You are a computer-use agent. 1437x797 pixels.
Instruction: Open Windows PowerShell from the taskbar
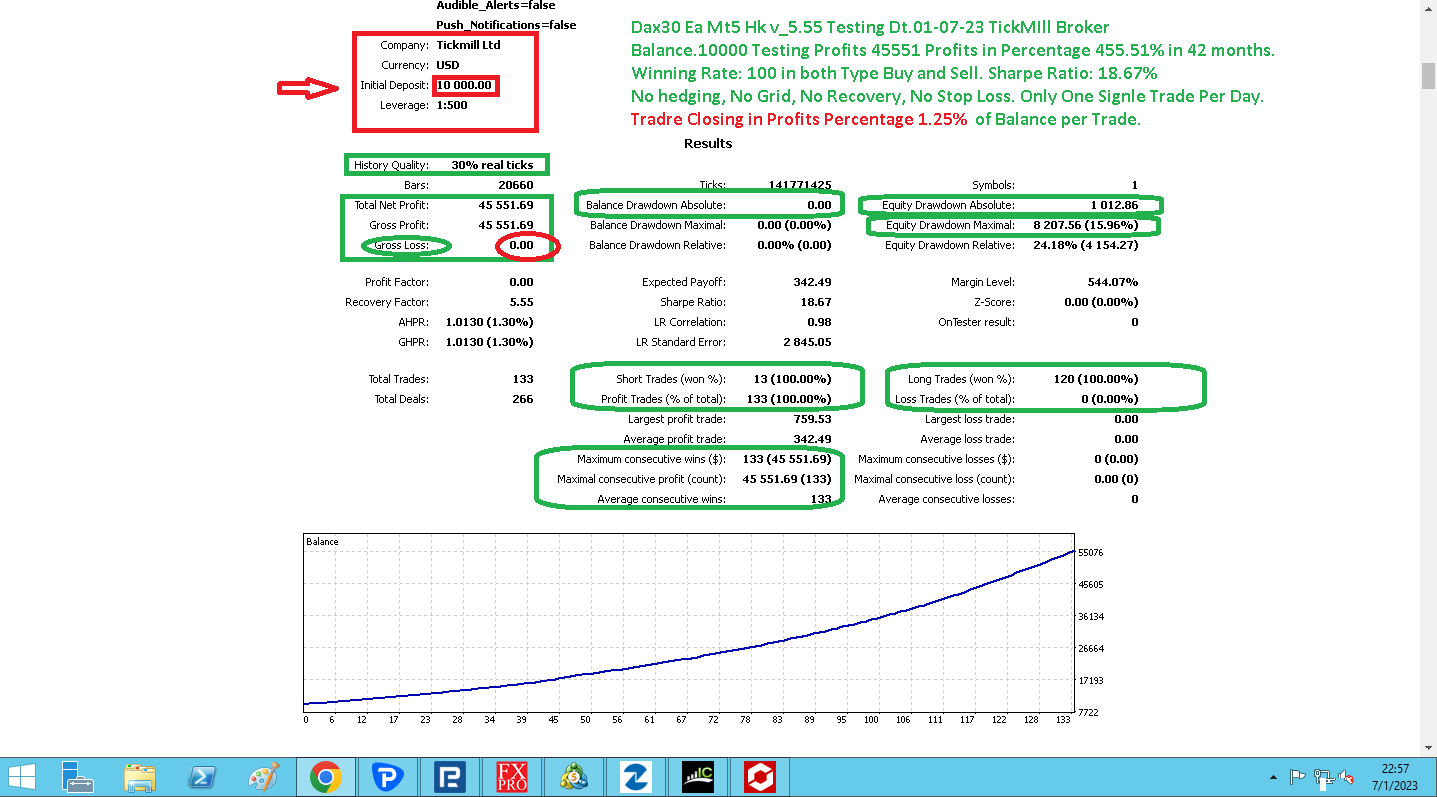coord(203,777)
